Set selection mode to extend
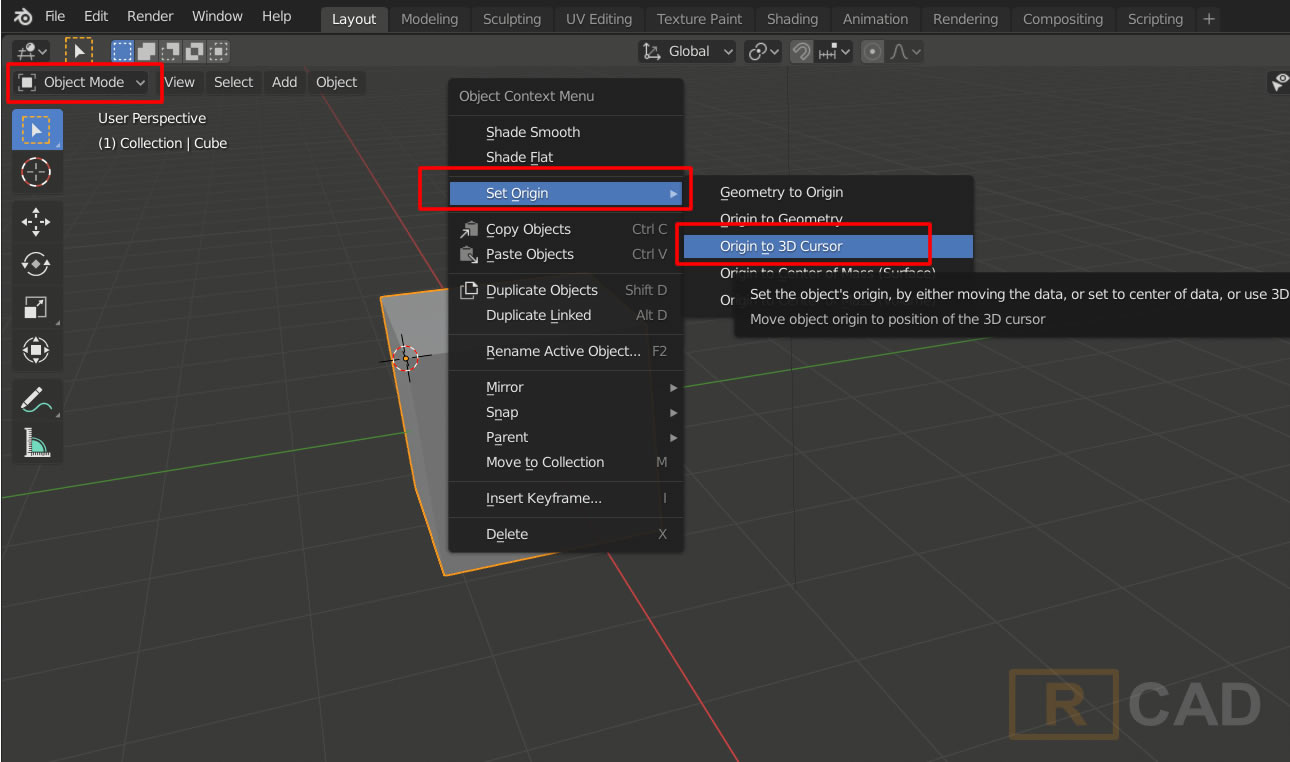The image size is (1290, 762). (147, 50)
